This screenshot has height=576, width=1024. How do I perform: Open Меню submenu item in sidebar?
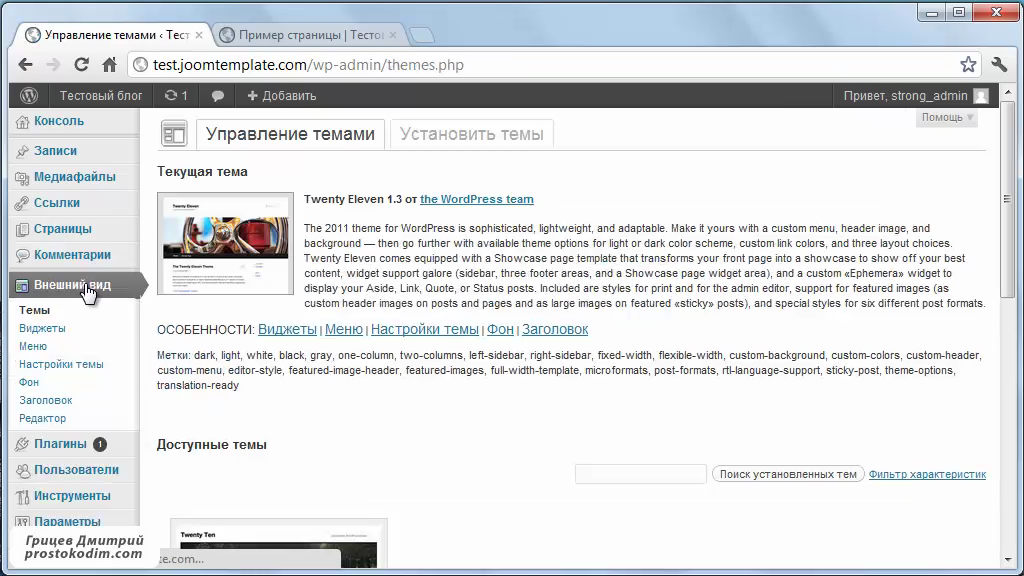point(33,346)
